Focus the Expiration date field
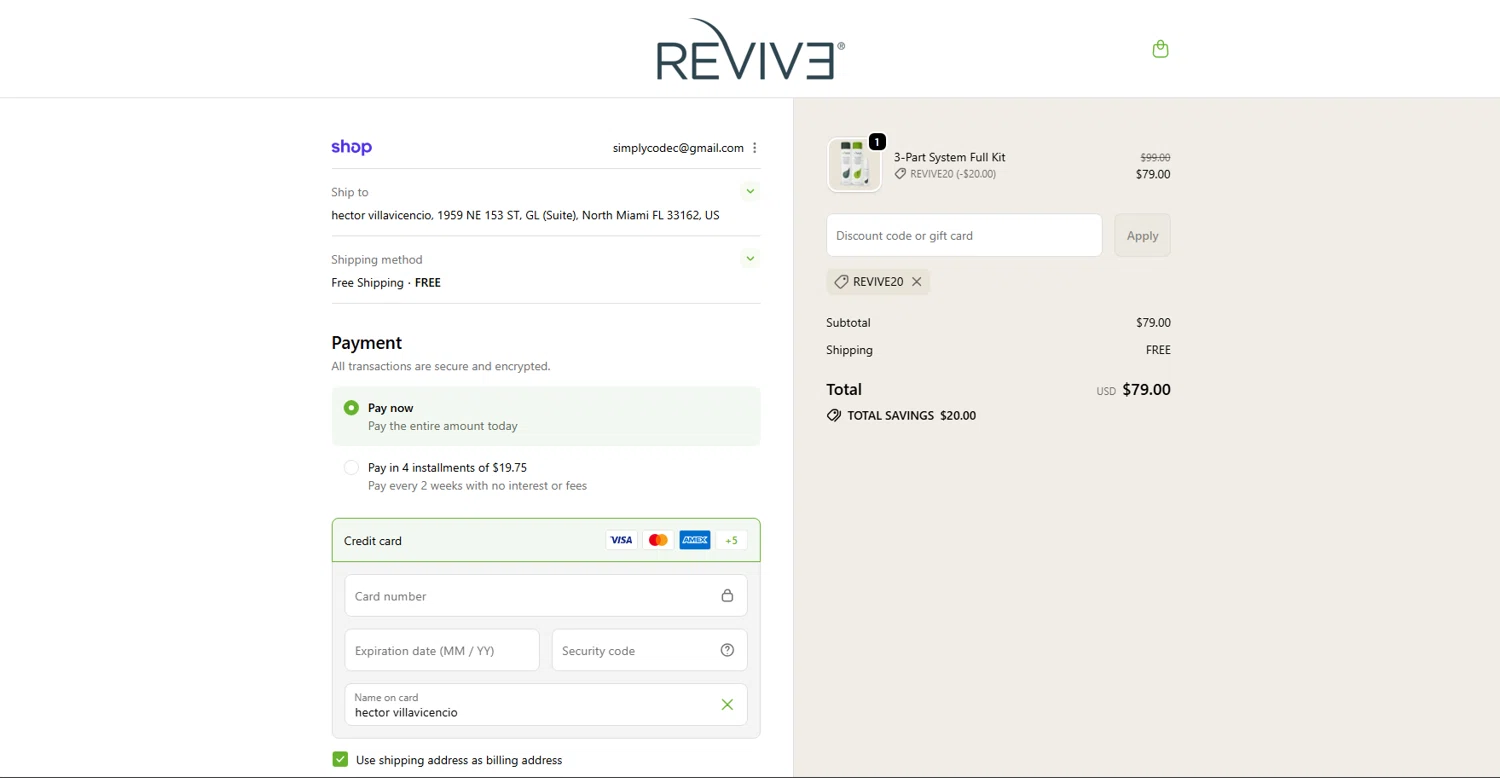 (x=442, y=650)
